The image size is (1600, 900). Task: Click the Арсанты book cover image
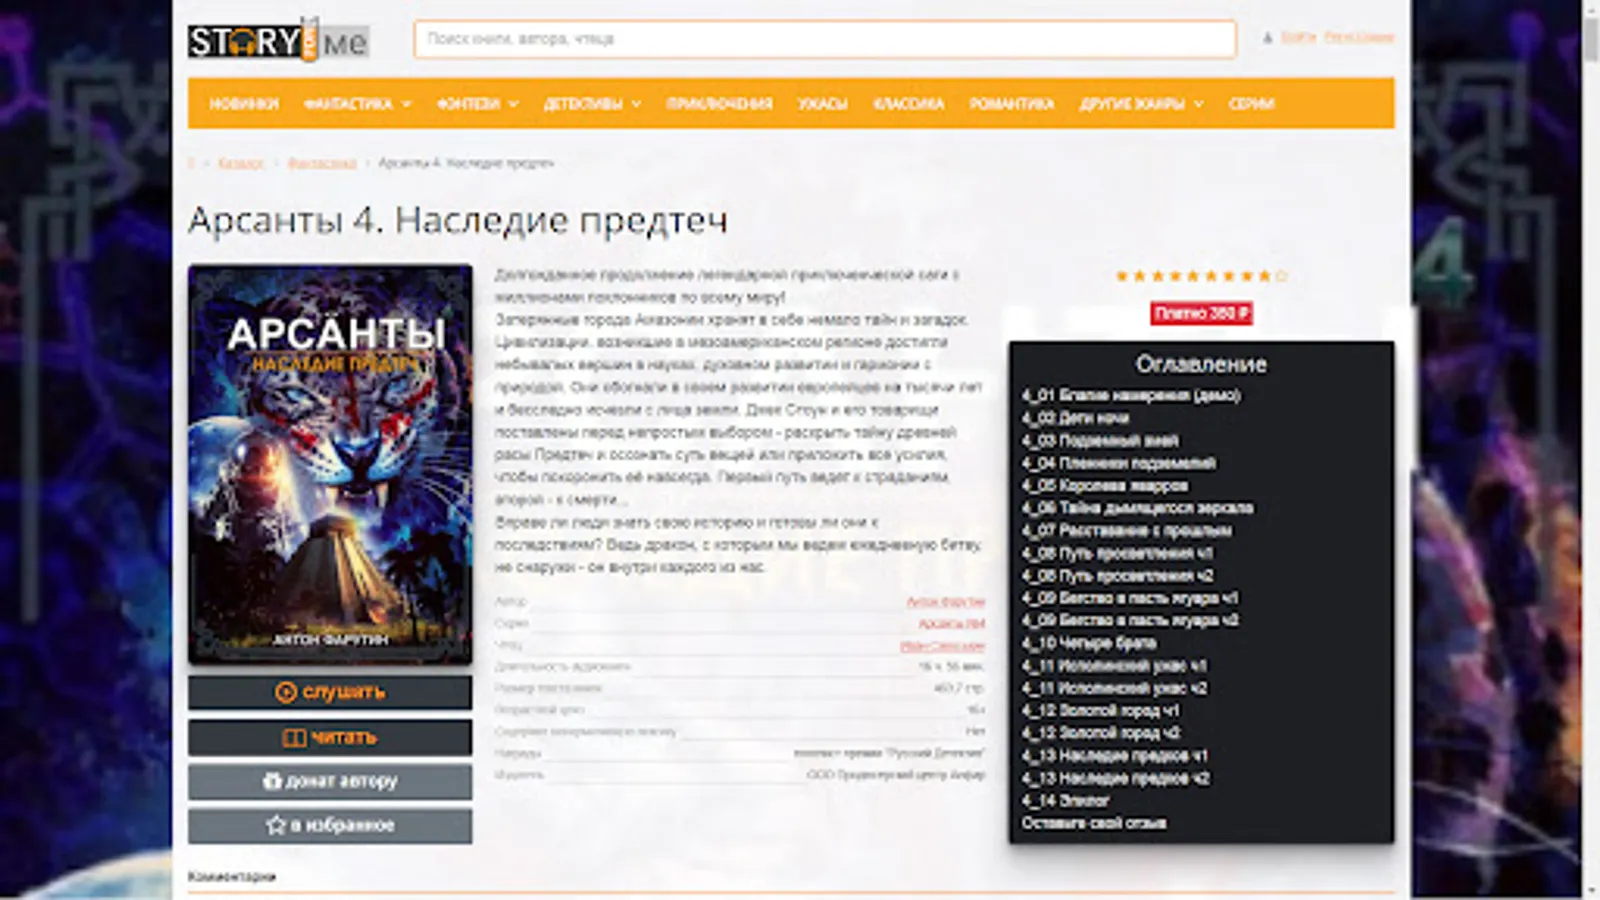330,465
